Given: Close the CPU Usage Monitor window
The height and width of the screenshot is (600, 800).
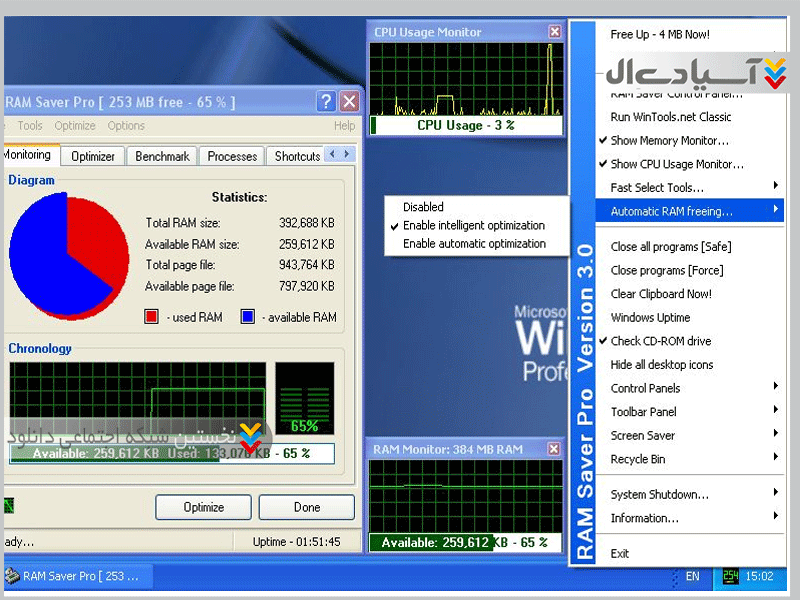Looking at the screenshot, I should coord(555,32).
